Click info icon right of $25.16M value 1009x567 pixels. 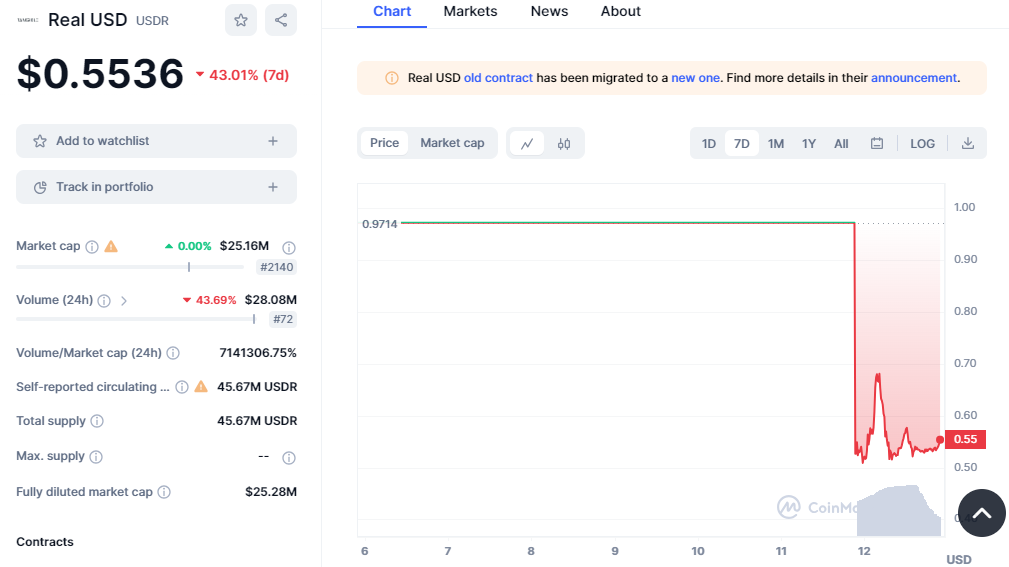289,247
